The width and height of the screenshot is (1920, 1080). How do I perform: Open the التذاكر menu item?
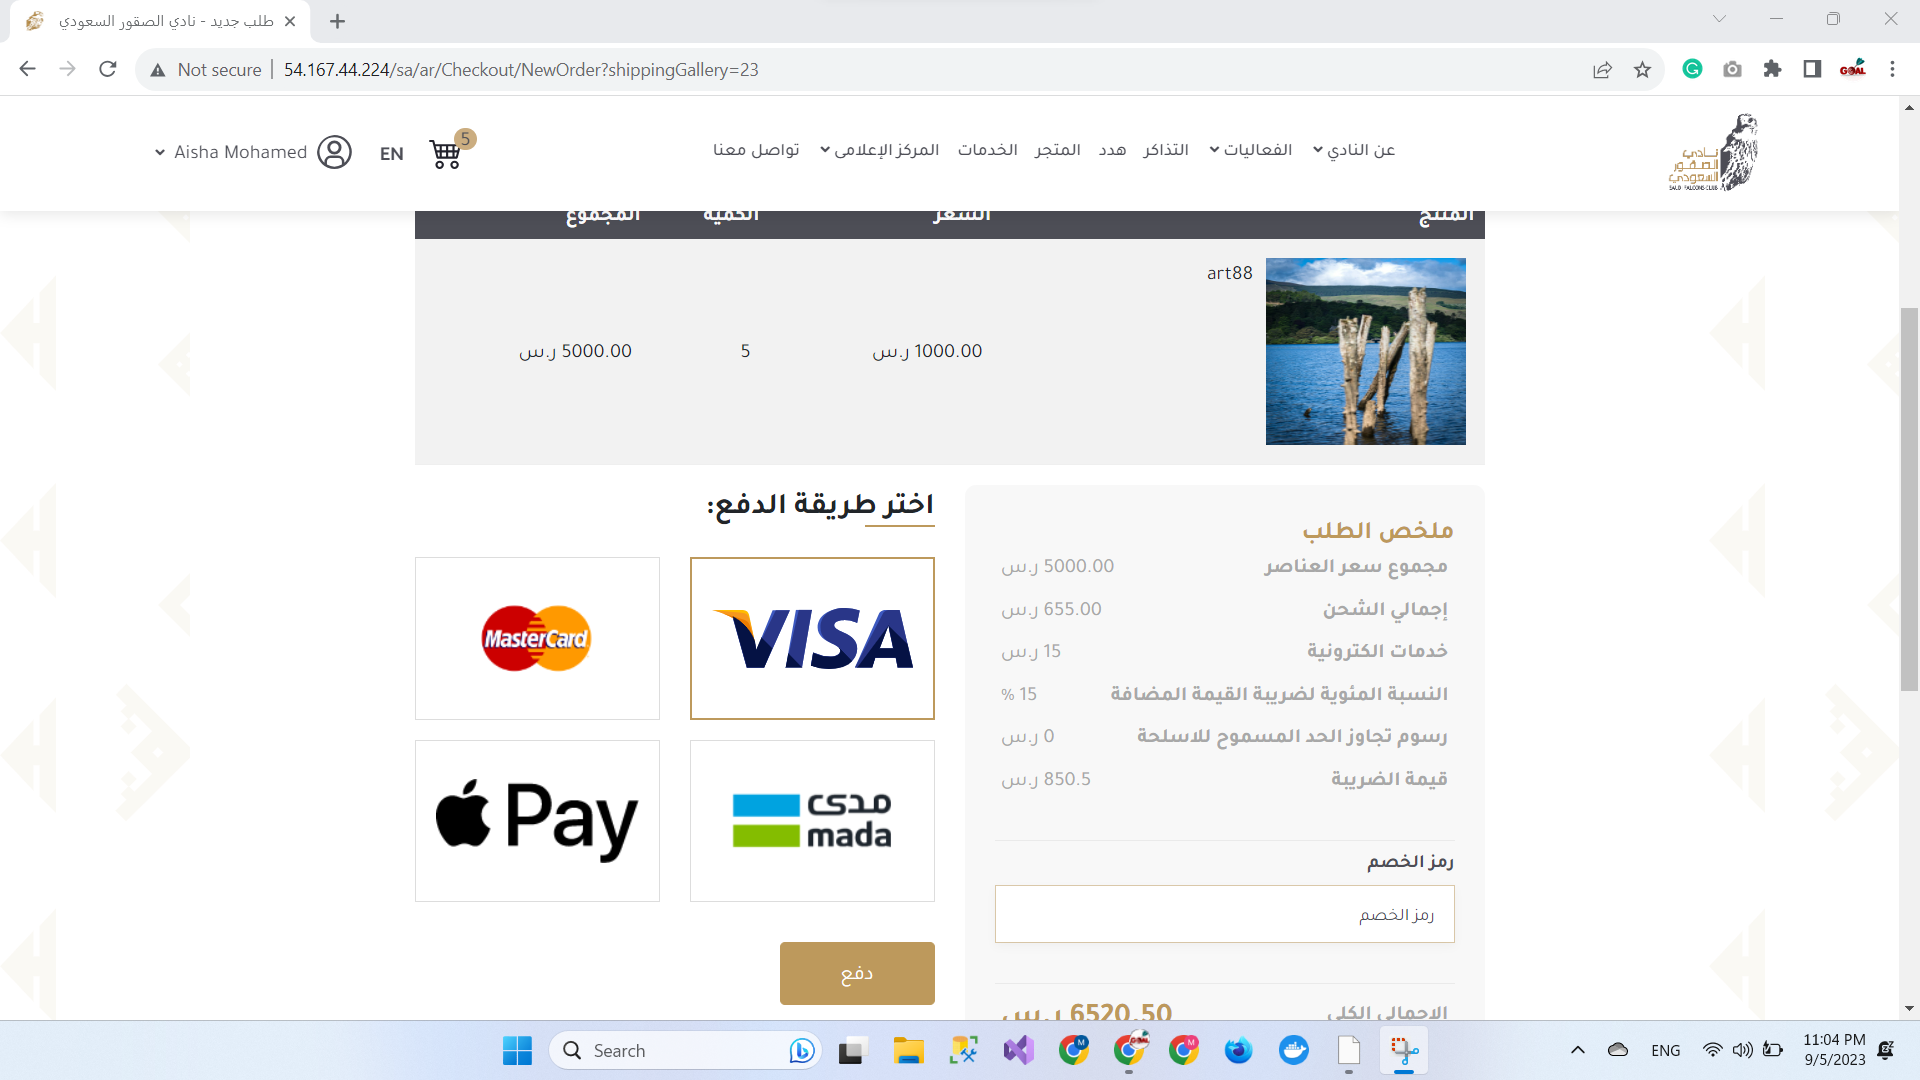[1166, 150]
